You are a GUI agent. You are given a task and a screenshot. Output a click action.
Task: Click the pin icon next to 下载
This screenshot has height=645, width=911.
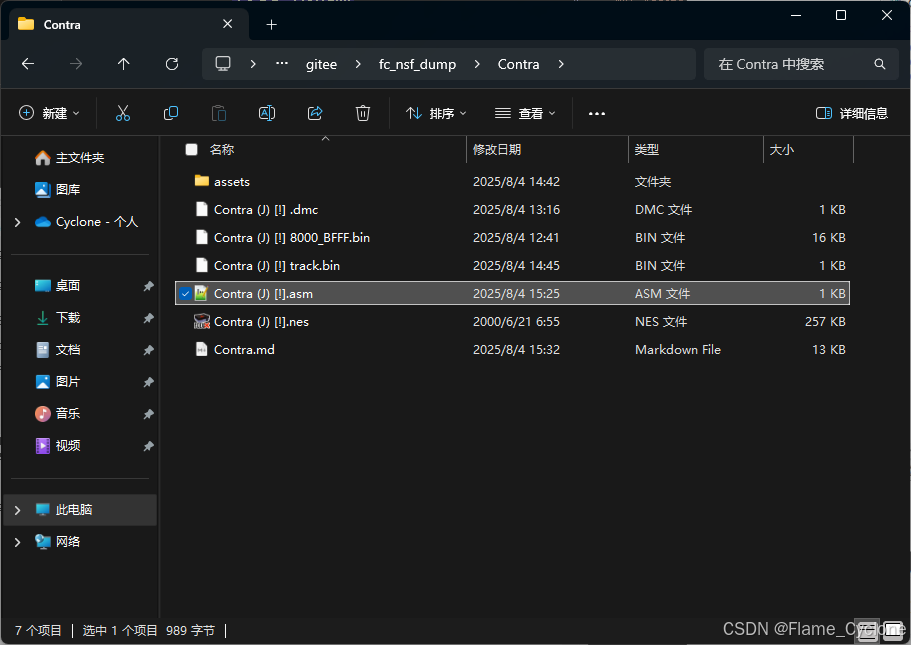(149, 318)
